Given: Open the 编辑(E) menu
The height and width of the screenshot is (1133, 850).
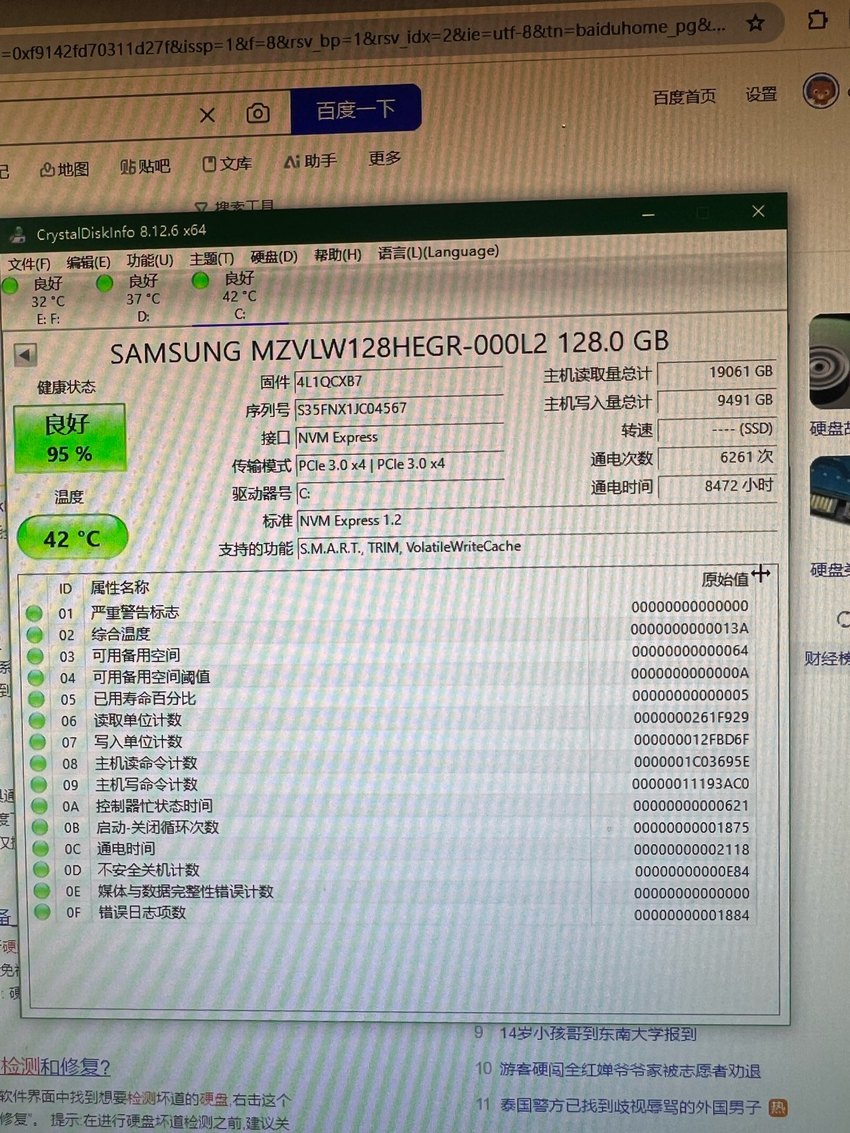Looking at the screenshot, I should 88,262.
